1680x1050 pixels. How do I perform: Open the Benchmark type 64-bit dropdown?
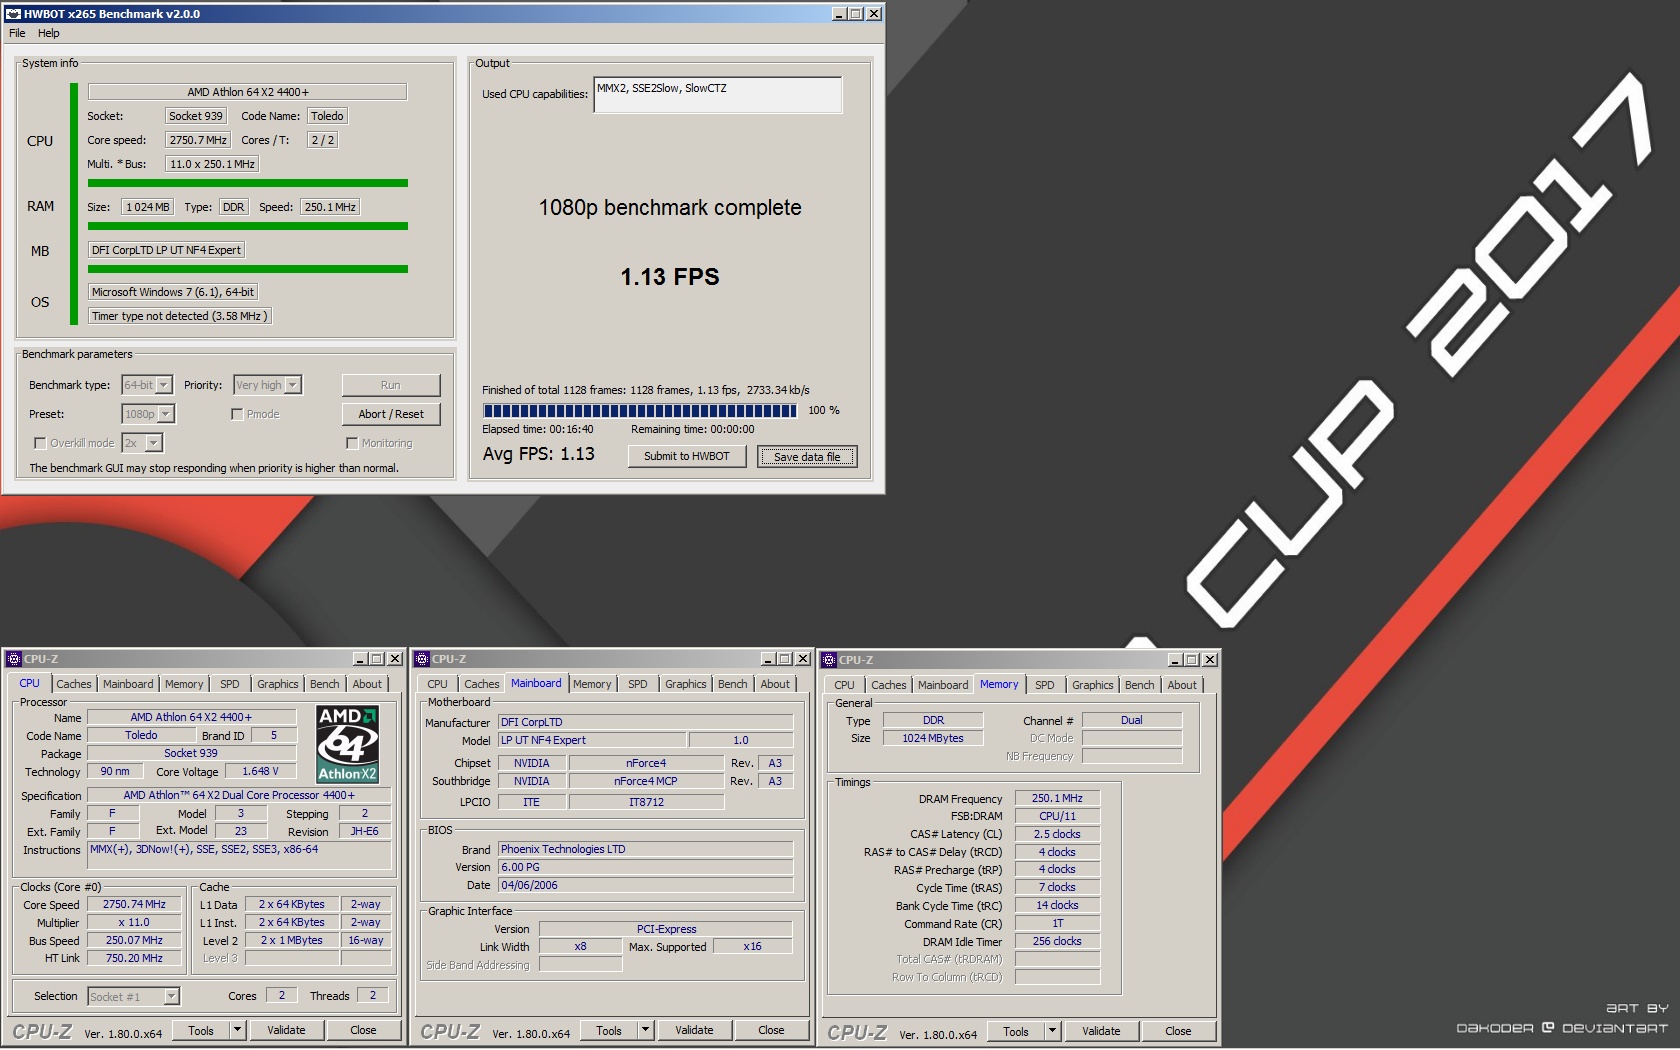point(147,385)
